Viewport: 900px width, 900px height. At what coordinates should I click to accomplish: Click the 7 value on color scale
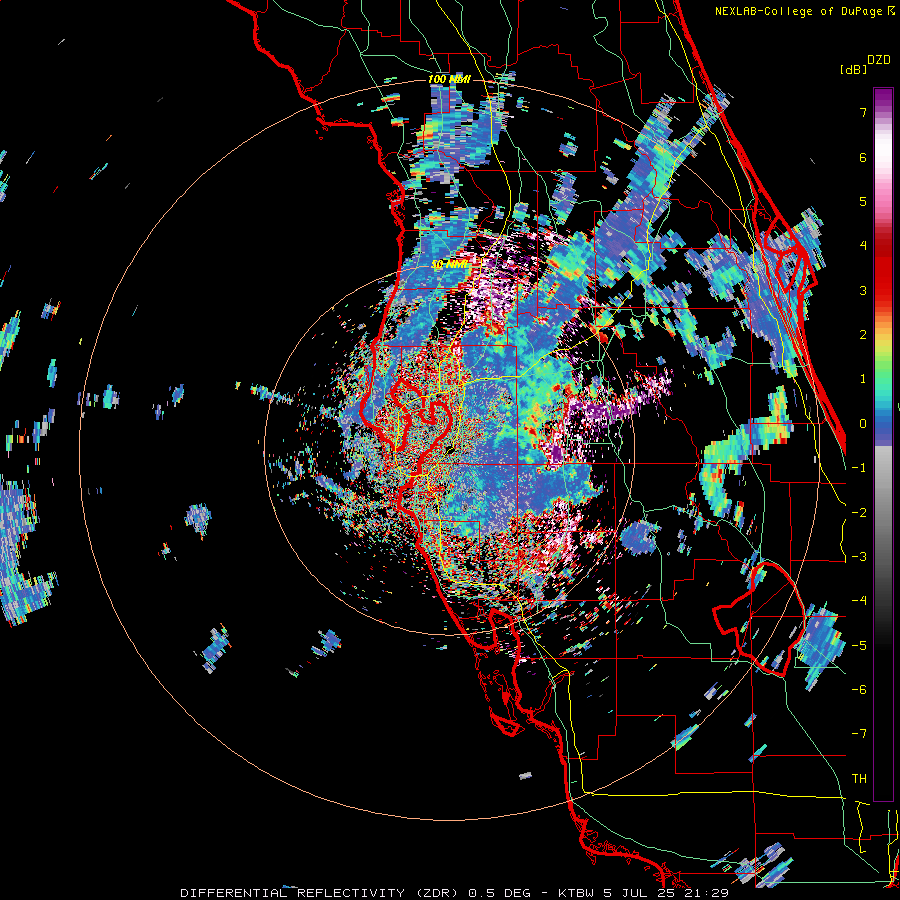click(863, 112)
